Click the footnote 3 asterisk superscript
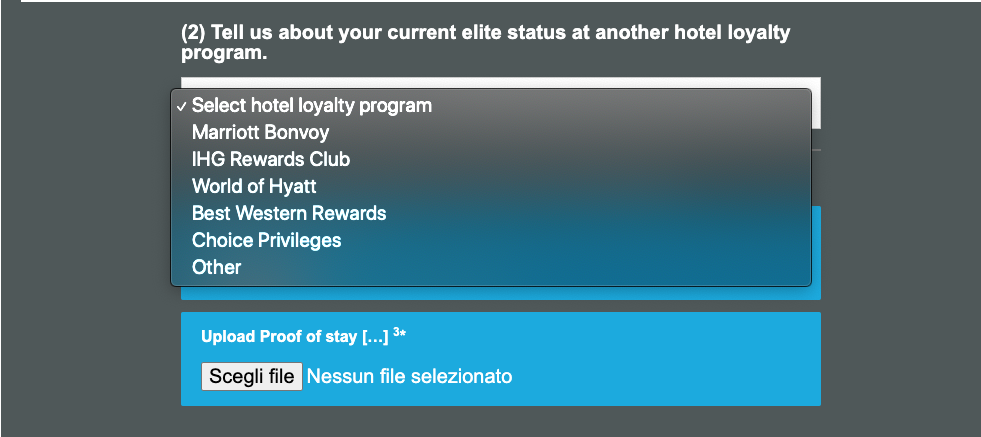Viewport: 981px width, 437px height. 400,333
